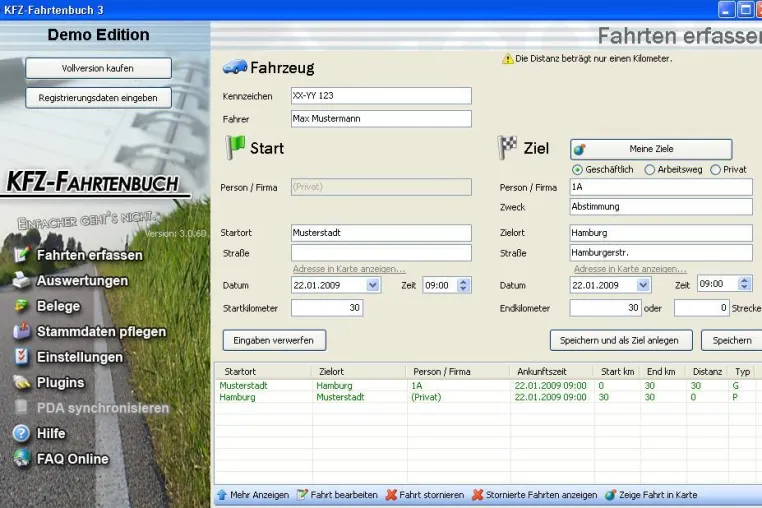Adjust the Ziel Zeit spinner arrows

pos(744,283)
